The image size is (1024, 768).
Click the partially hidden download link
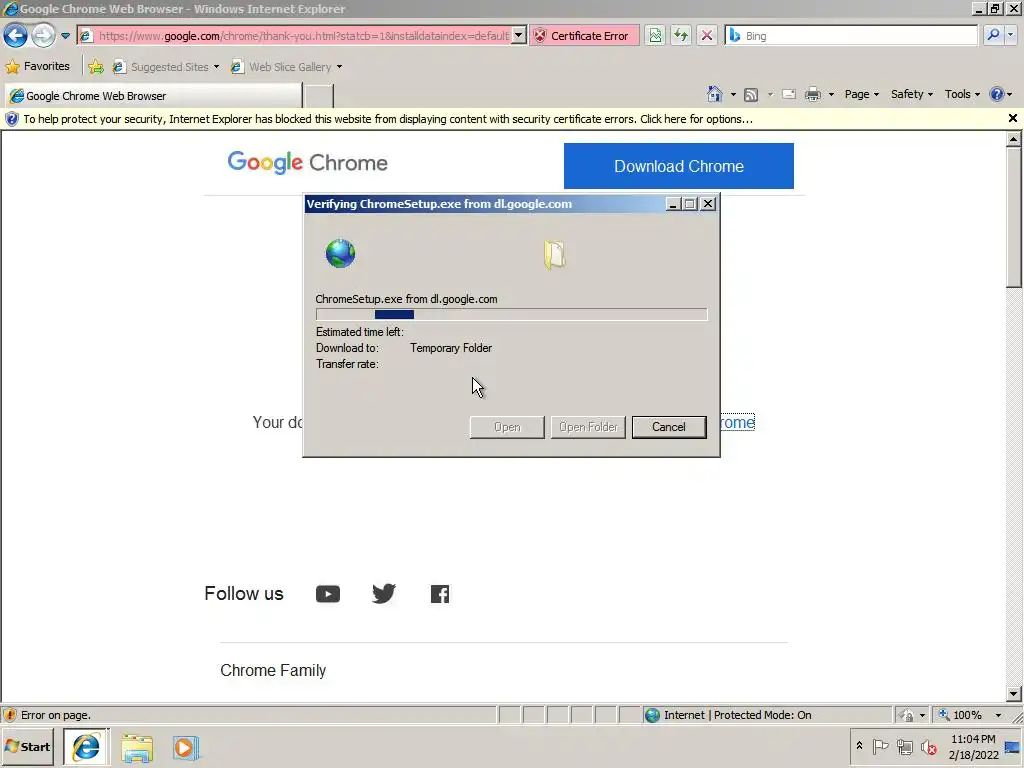pos(738,423)
